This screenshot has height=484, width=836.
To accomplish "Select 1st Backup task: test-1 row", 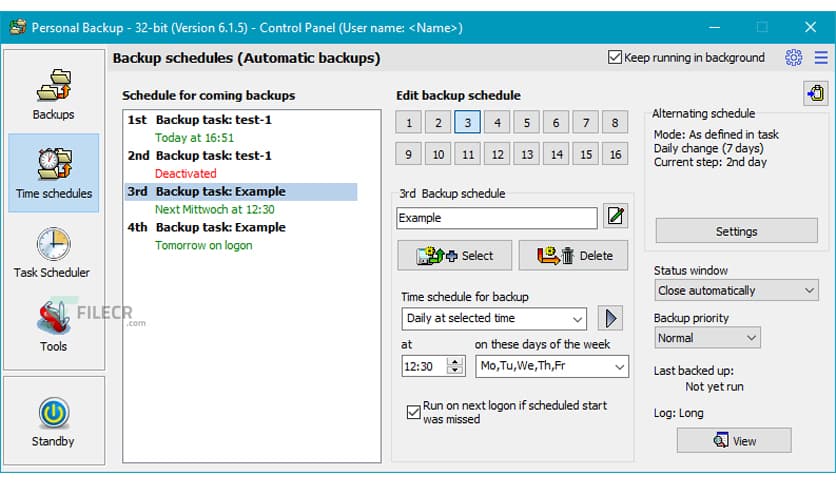I will (241, 119).
